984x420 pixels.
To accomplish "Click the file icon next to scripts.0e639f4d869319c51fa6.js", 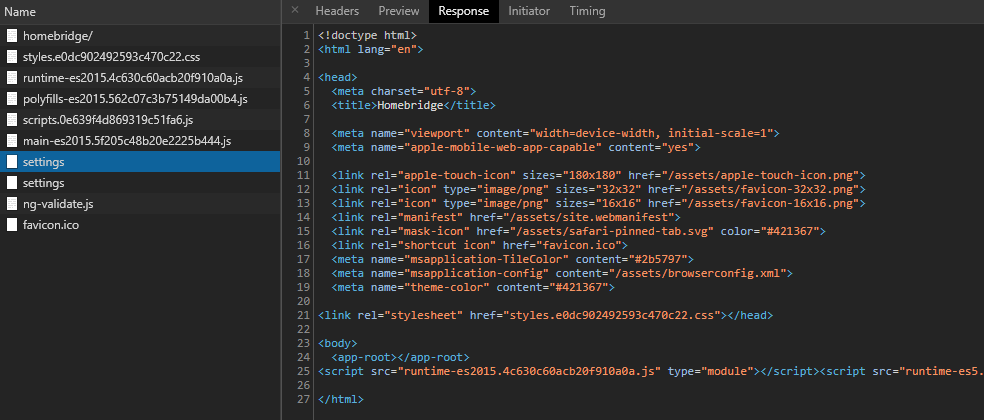I will pos(12,119).
